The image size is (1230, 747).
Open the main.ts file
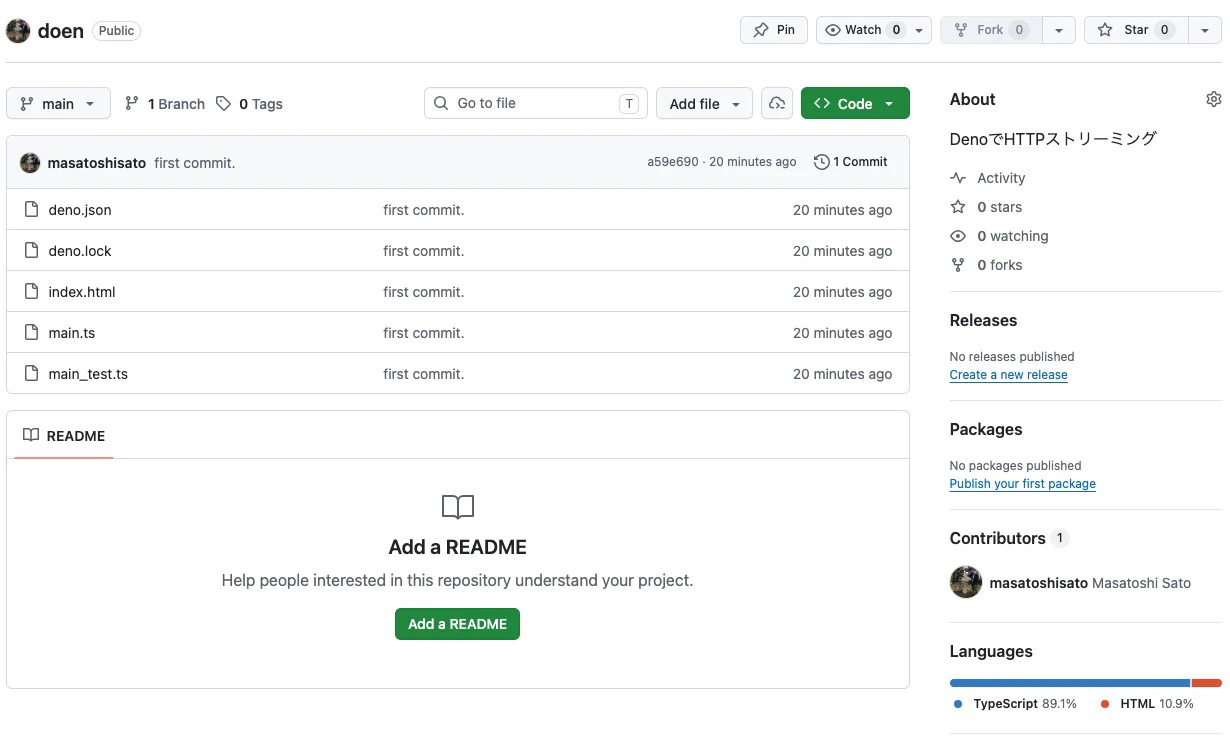(x=72, y=333)
